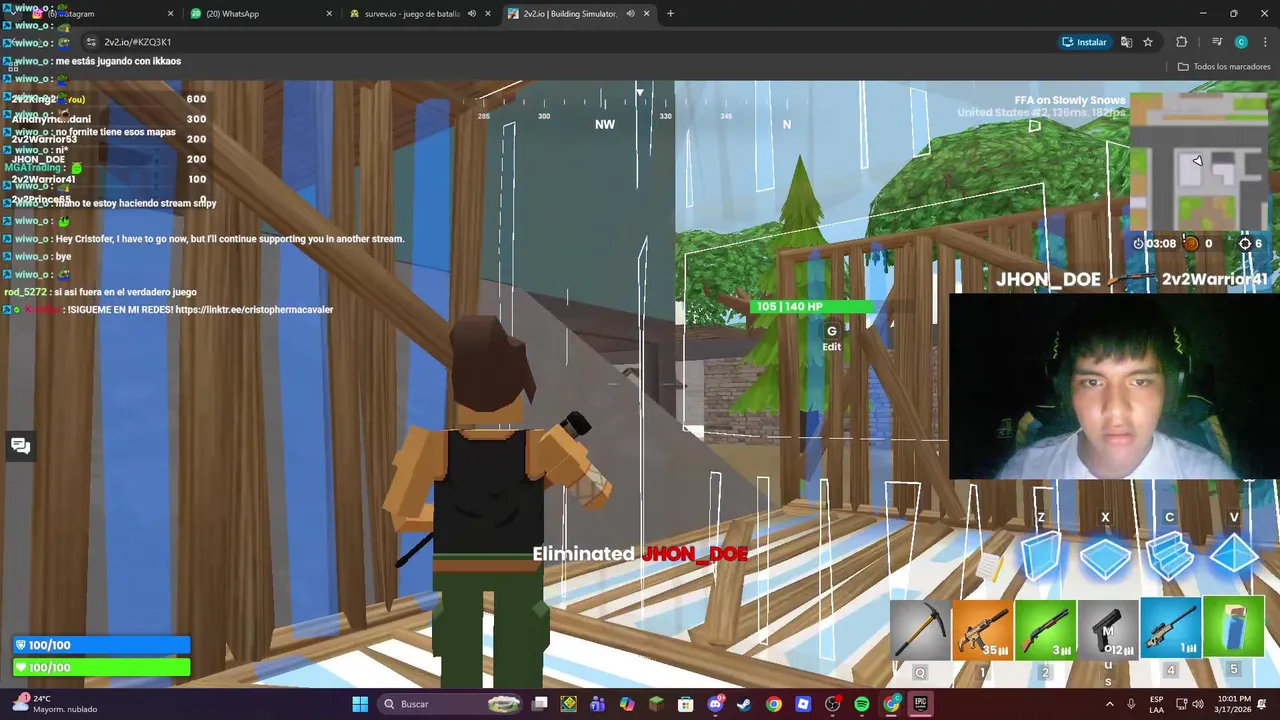
Task: Open Steam from the taskbar
Action: pos(744,704)
